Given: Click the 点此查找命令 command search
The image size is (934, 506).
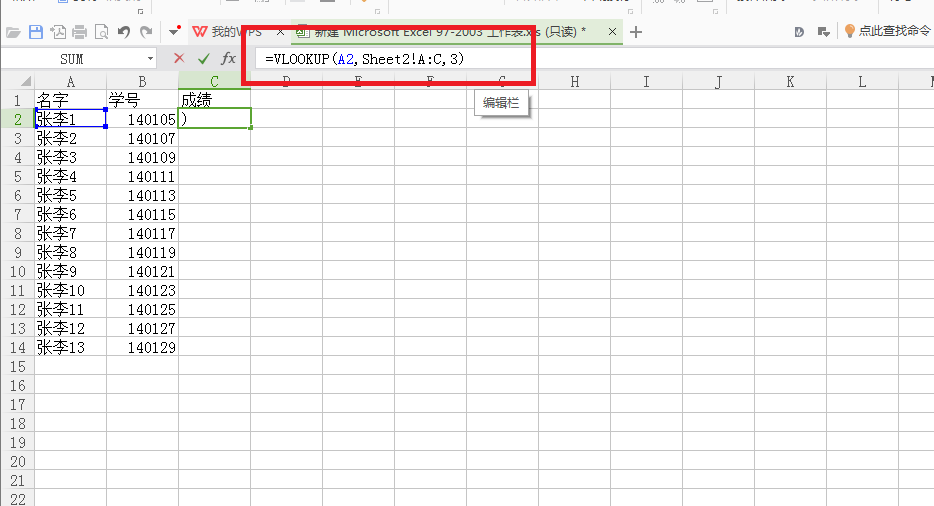Looking at the screenshot, I should [x=887, y=32].
